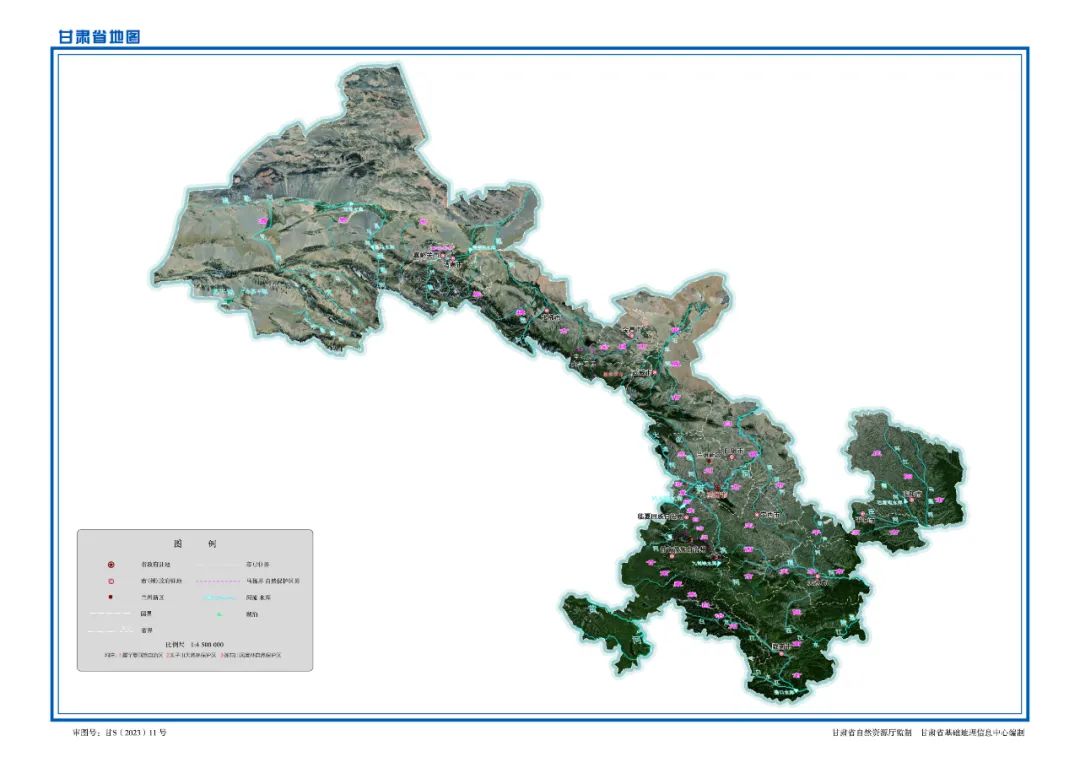Click the 临夏回族自治州 label on the map

[660, 517]
